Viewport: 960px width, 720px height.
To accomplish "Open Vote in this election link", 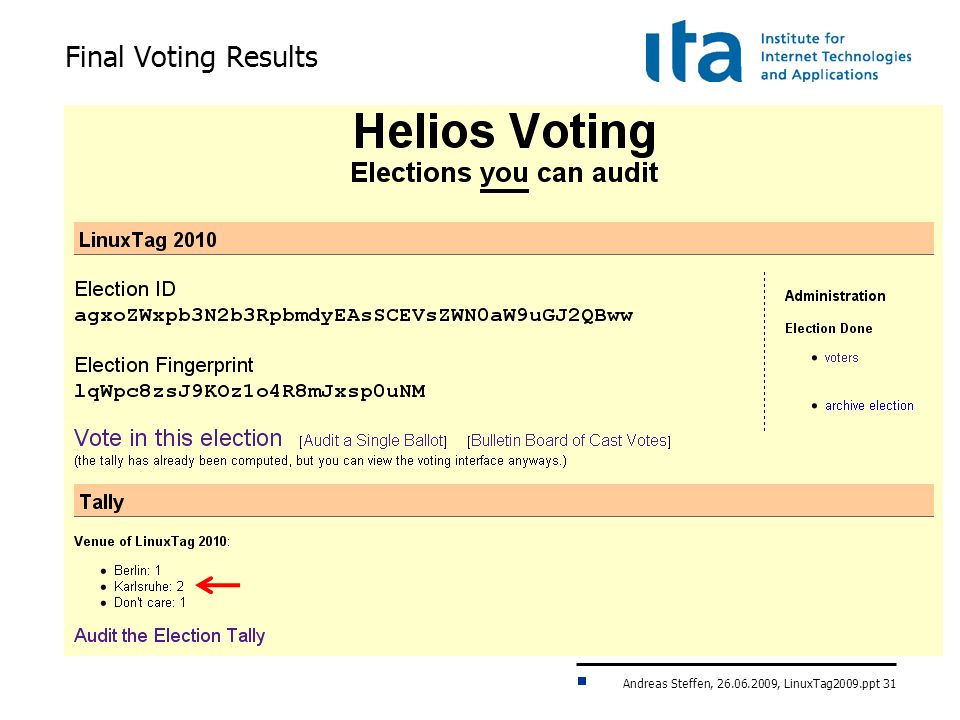I will point(178,438).
